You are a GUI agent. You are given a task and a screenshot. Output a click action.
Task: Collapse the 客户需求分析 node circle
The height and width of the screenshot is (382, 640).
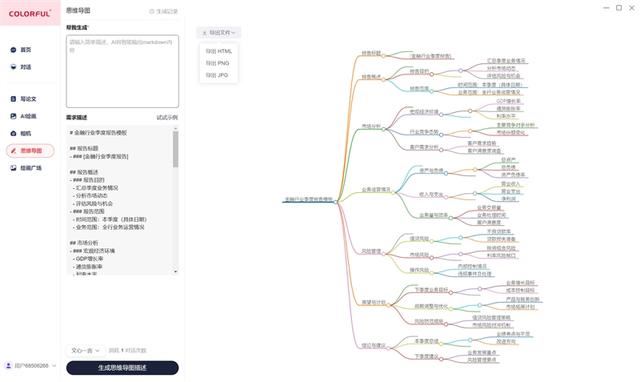[x=441, y=150]
